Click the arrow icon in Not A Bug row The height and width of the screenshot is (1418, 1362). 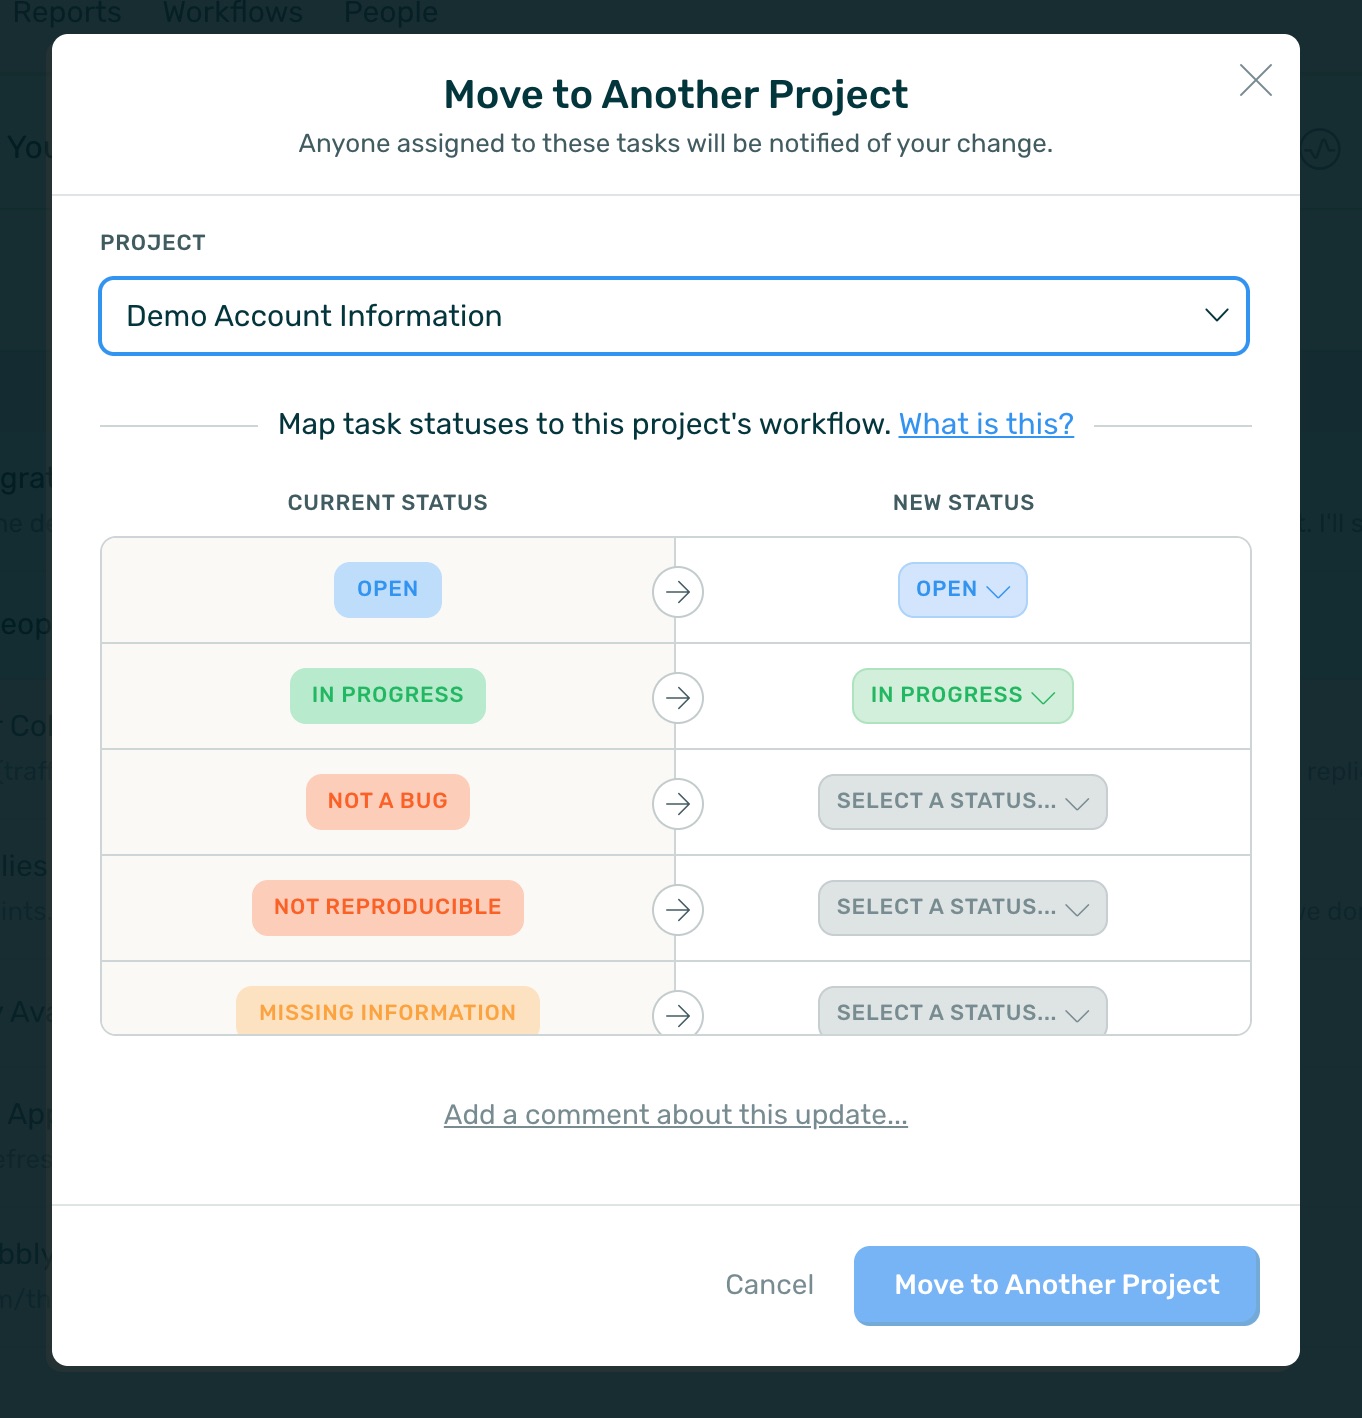tap(678, 803)
